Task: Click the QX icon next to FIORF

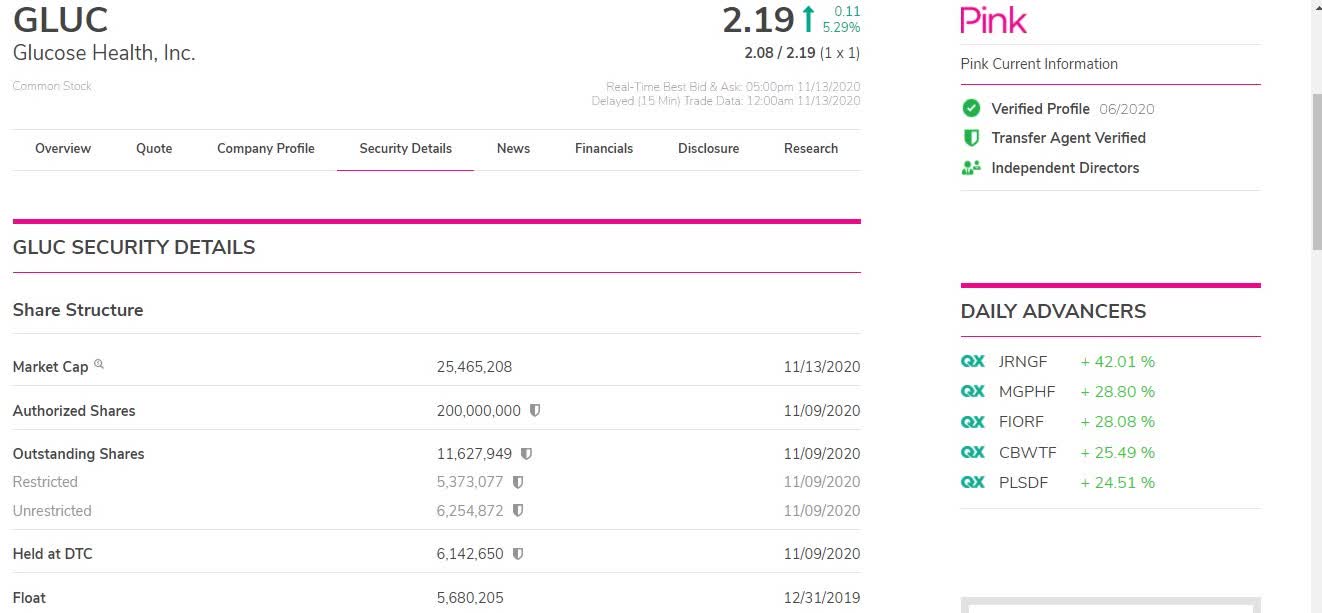Action: pyautogui.click(x=972, y=422)
